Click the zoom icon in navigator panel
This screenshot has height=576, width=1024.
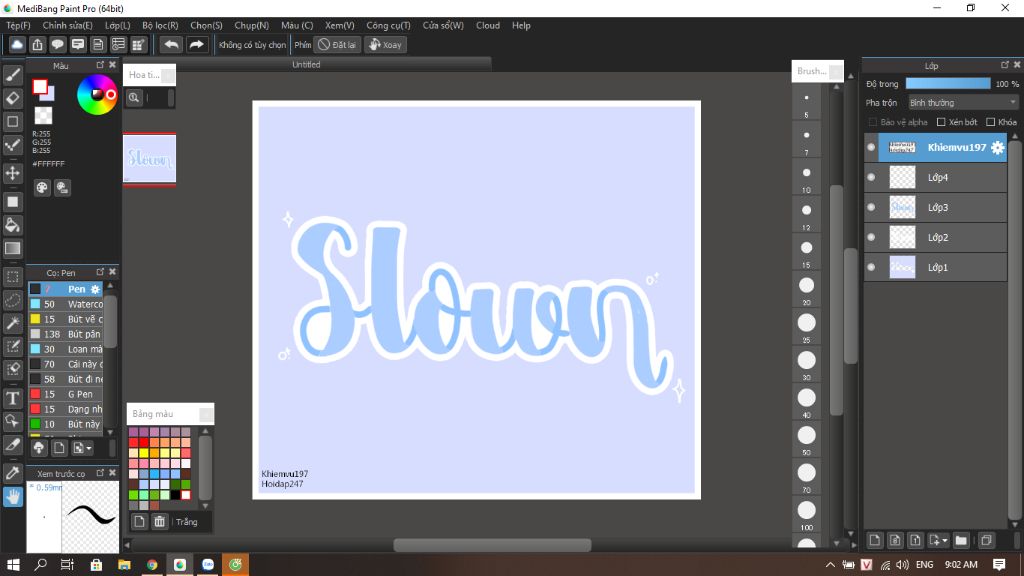coord(134,98)
